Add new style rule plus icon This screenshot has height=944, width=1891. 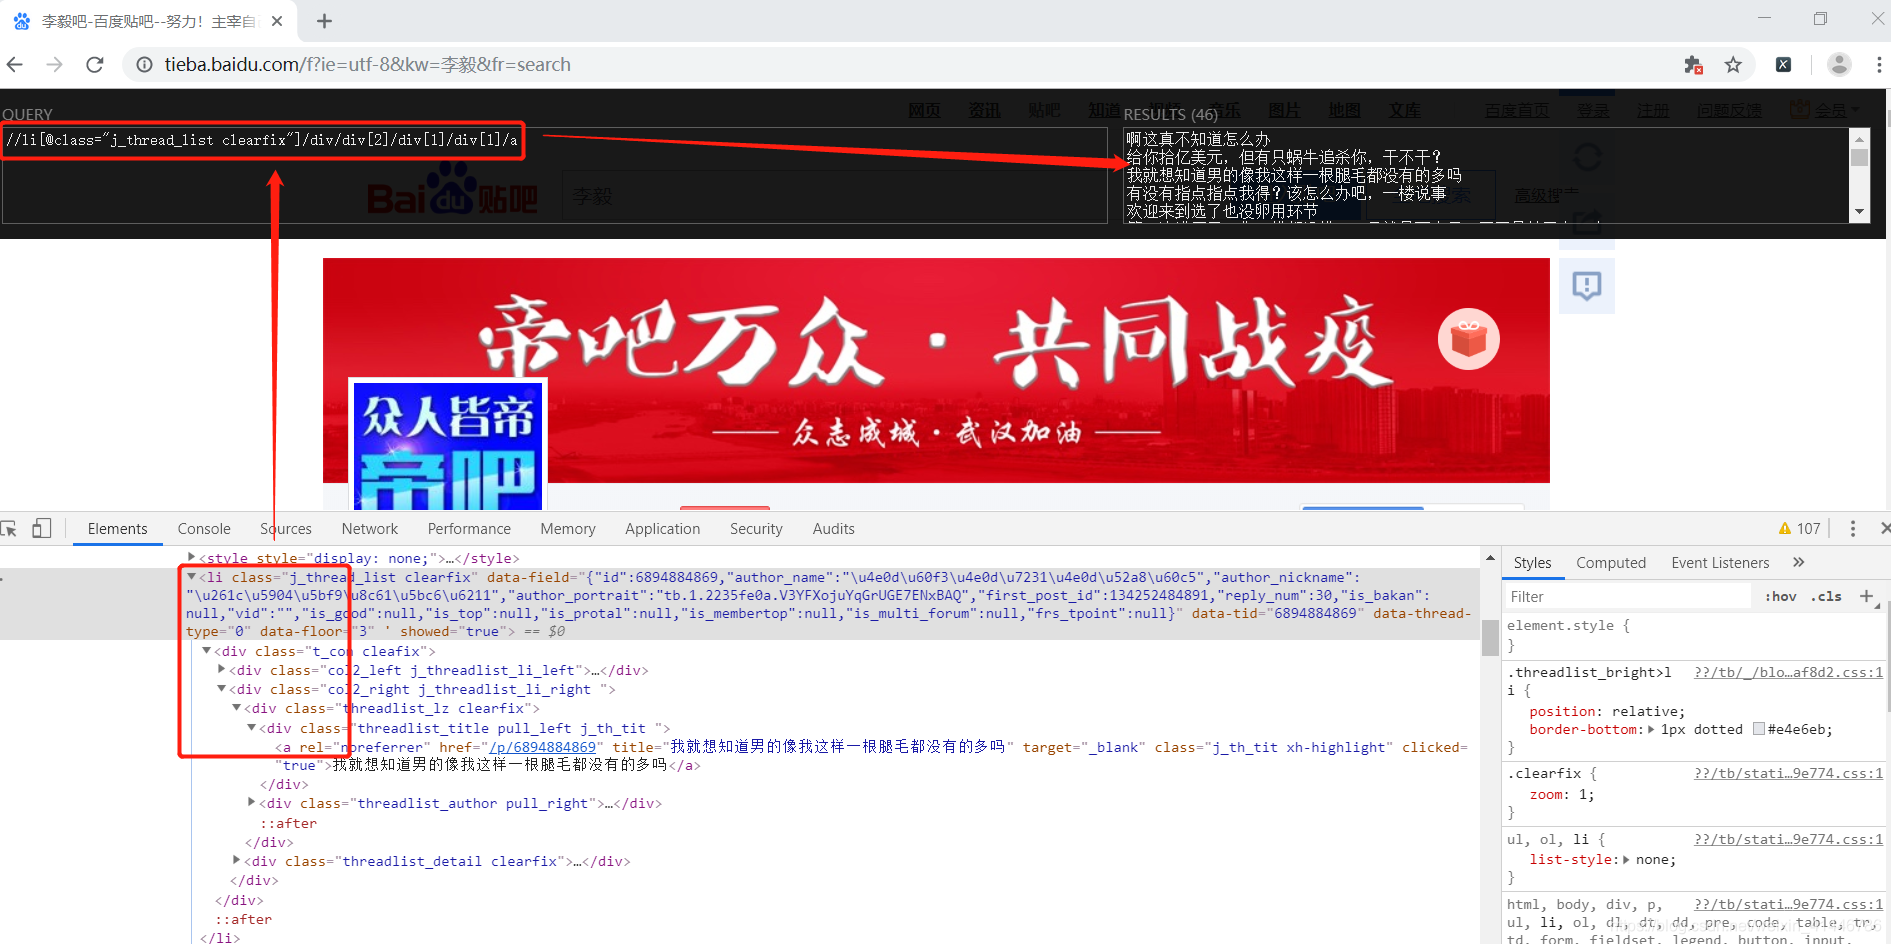pos(1866,596)
